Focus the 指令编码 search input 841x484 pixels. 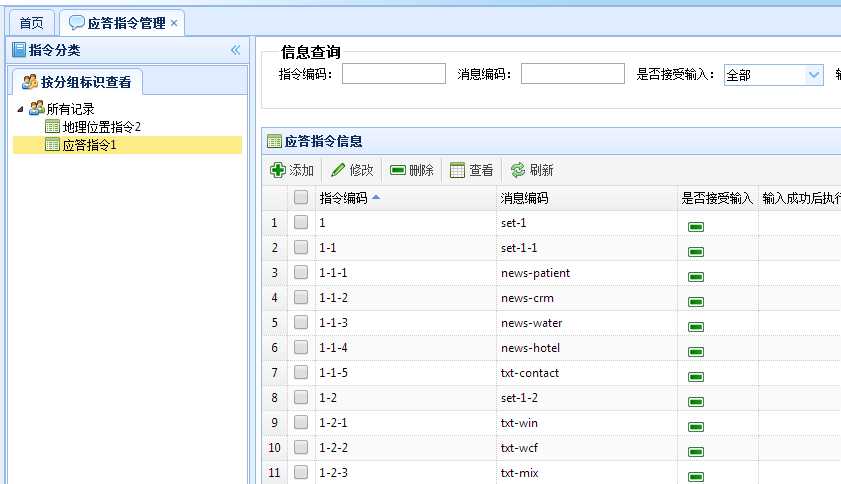394,74
